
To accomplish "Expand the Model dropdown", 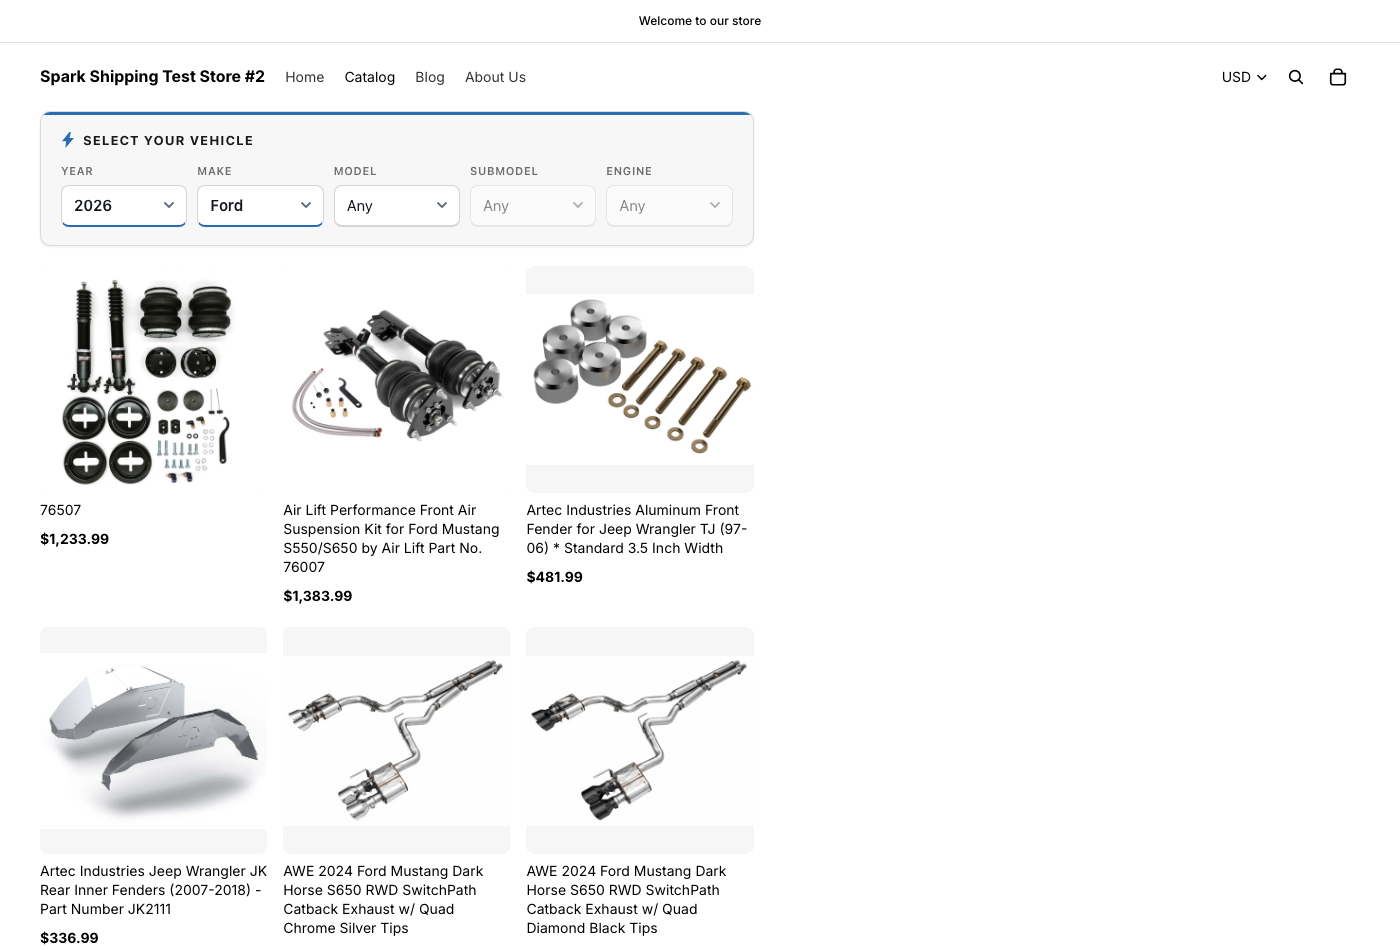I will point(397,206).
